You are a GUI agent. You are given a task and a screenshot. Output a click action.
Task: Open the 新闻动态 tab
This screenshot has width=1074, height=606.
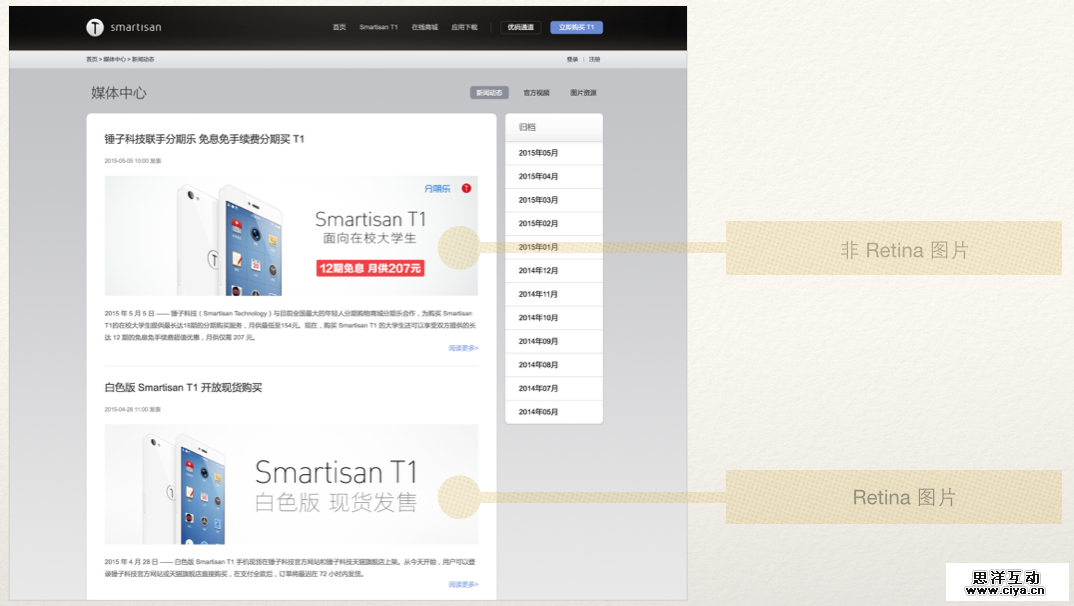487,92
